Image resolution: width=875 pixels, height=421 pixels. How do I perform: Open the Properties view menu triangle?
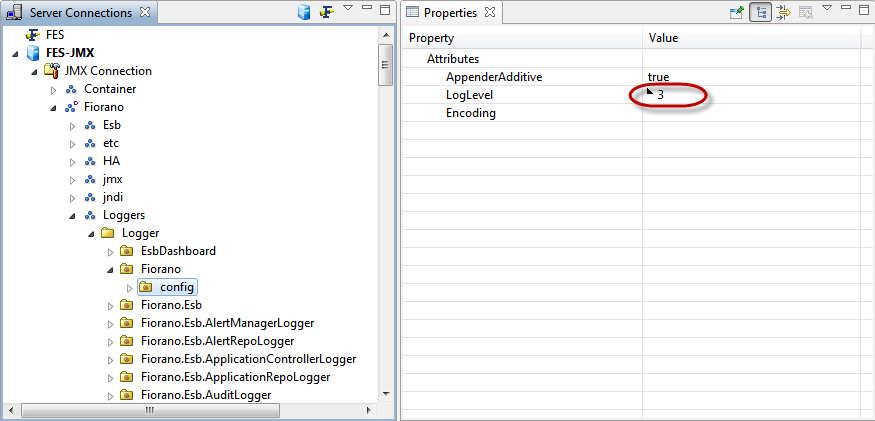(x=827, y=8)
